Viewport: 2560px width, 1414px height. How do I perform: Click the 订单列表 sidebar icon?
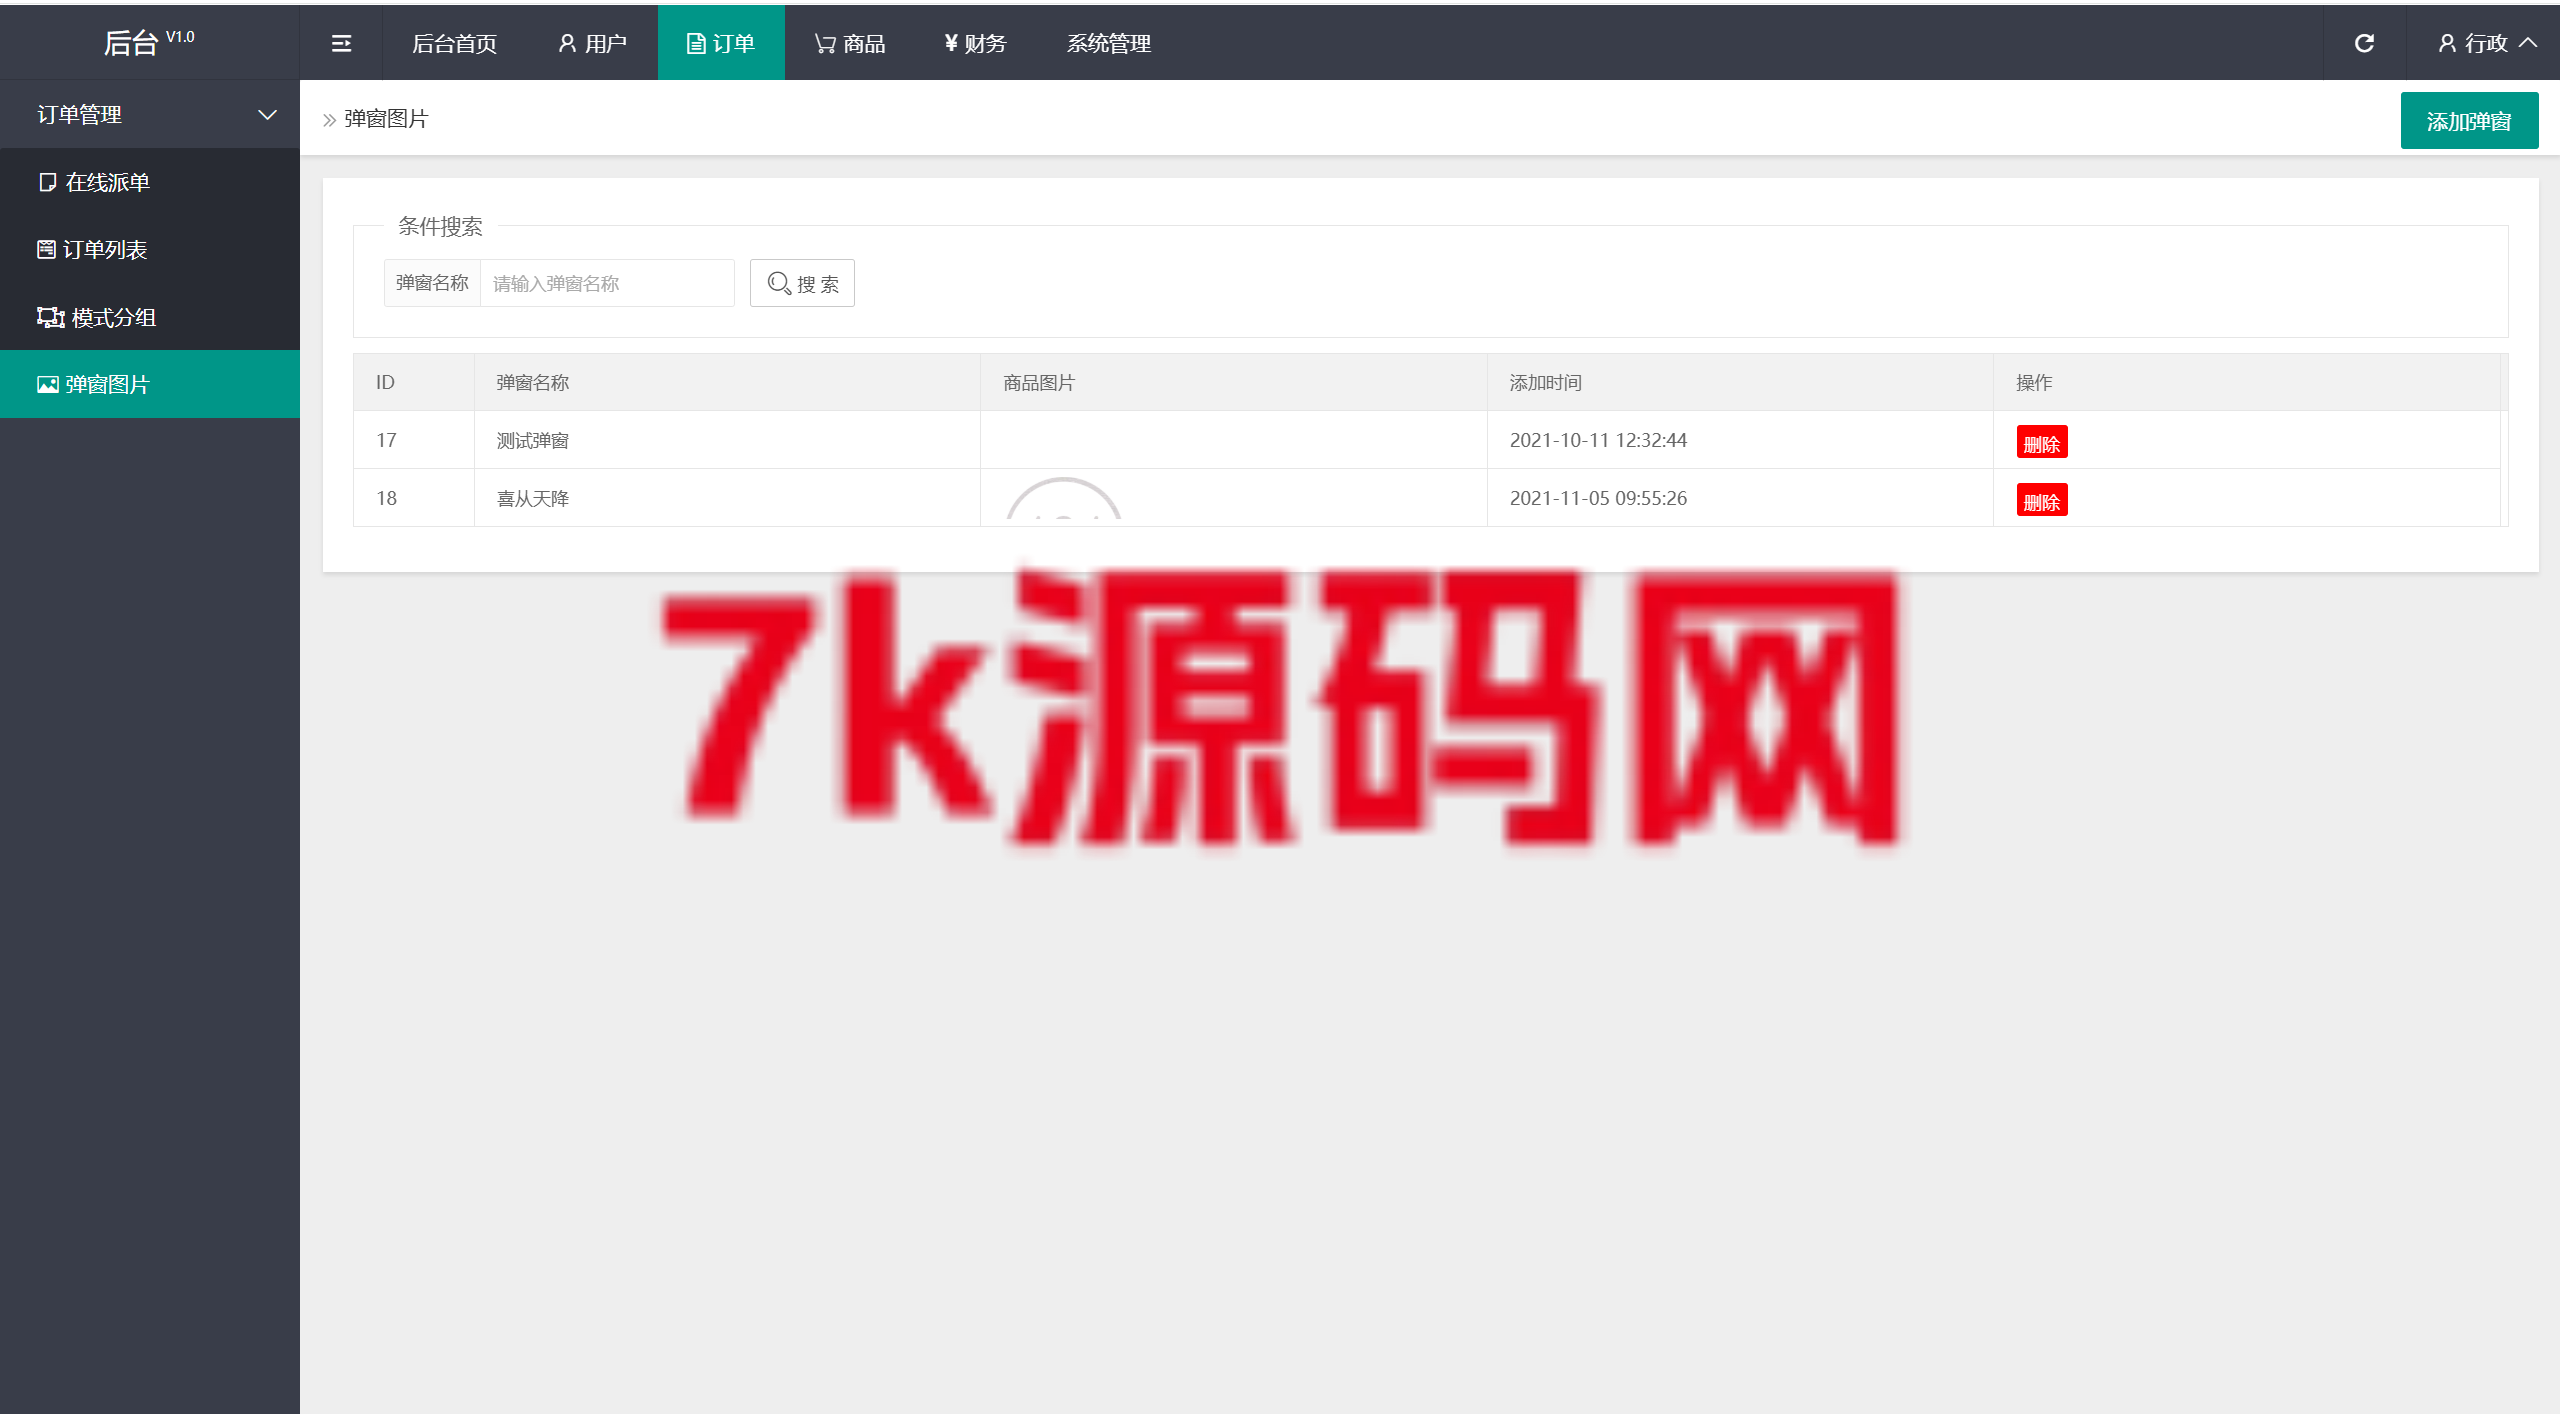tap(46, 249)
